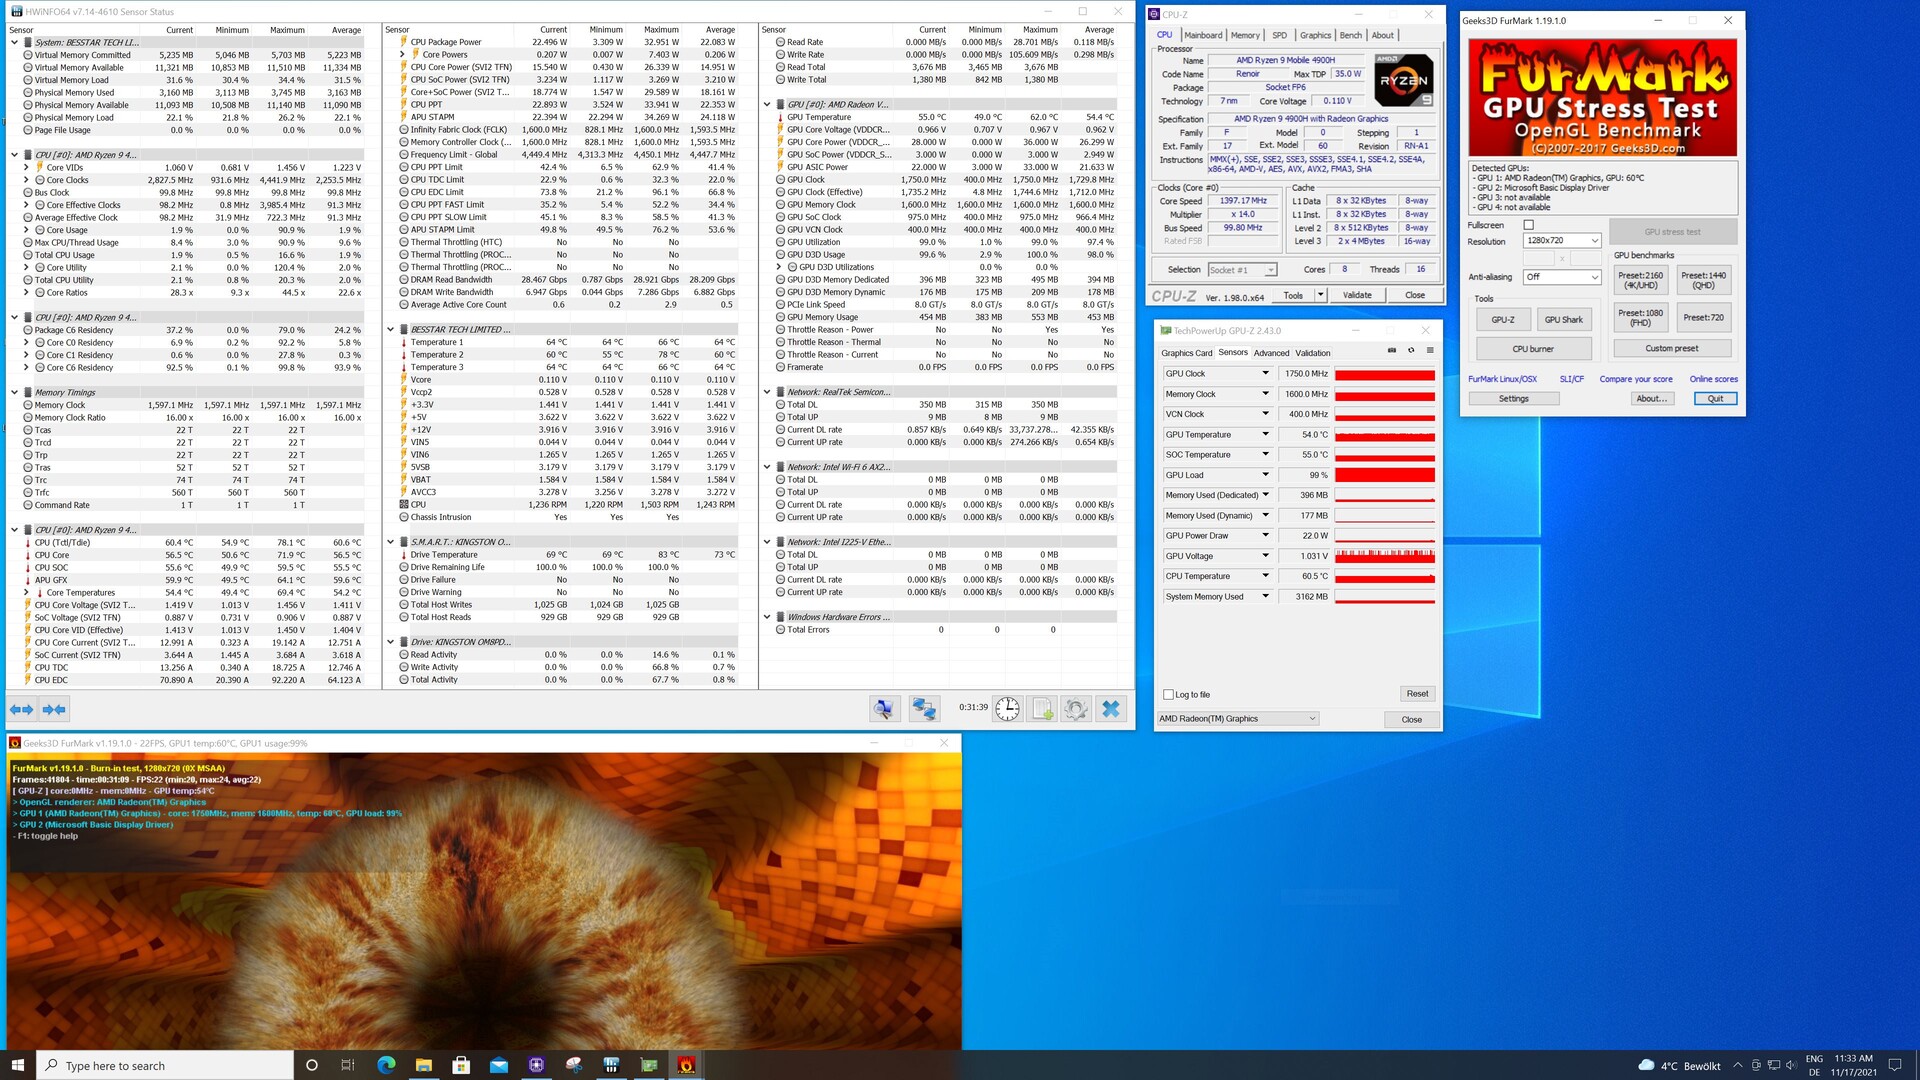The image size is (1920, 1080).
Task: Open HWiNFO sensor settings gear
Action: pos(1076,709)
